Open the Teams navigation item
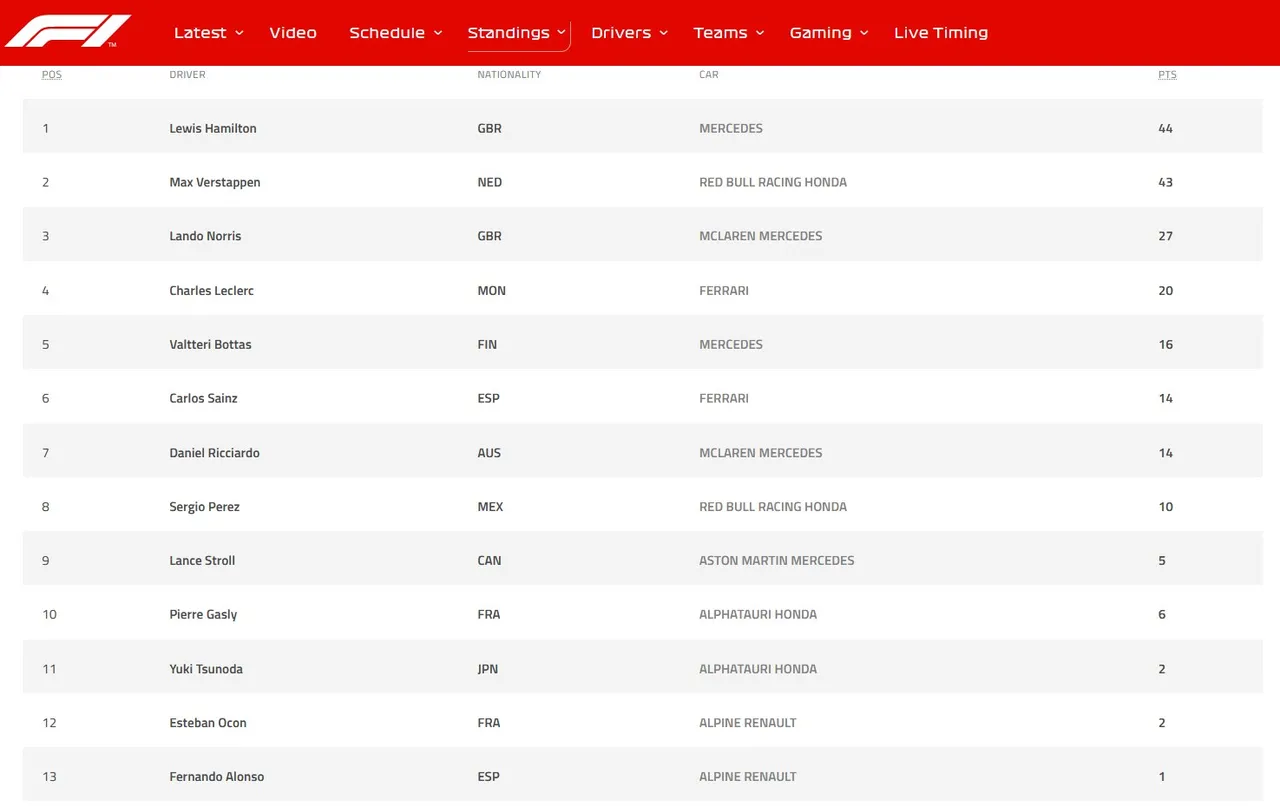The width and height of the screenshot is (1280, 806). [x=721, y=33]
